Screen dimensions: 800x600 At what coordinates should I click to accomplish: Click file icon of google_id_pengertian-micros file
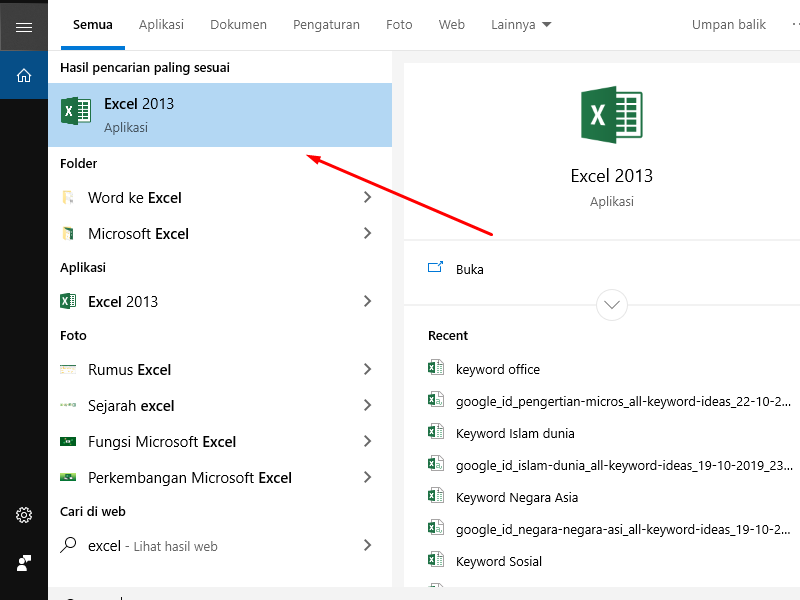[436, 399]
